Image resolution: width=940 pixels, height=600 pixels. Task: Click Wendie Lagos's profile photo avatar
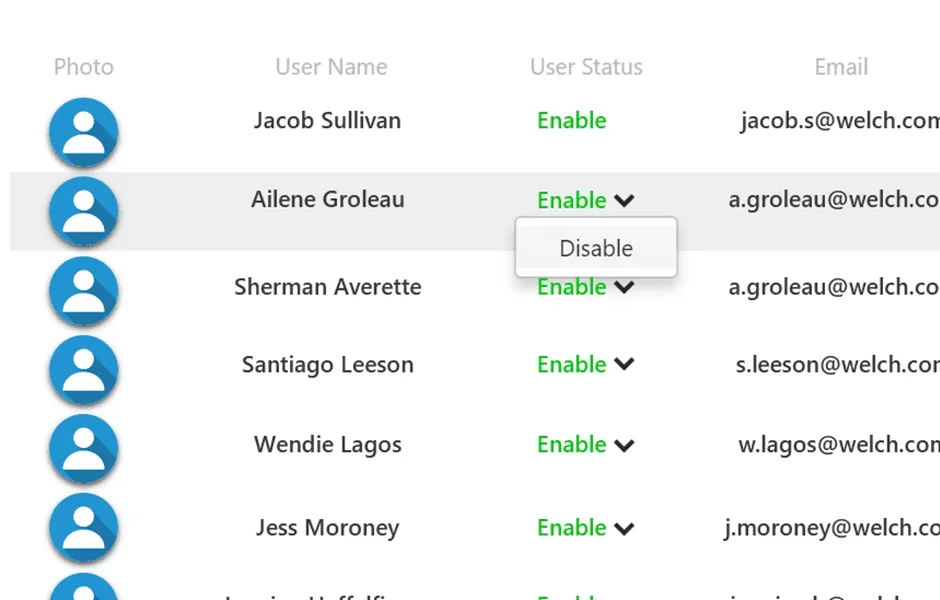[84, 450]
